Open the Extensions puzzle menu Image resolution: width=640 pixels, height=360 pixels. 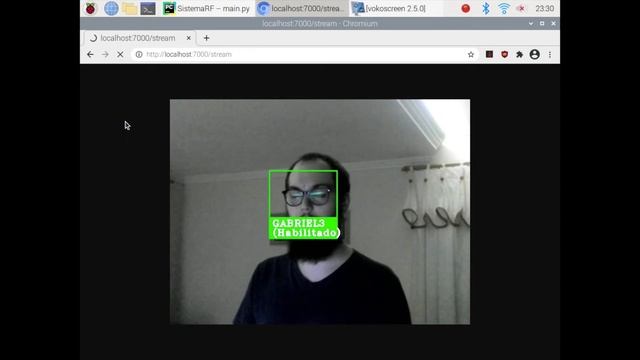[519, 54]
